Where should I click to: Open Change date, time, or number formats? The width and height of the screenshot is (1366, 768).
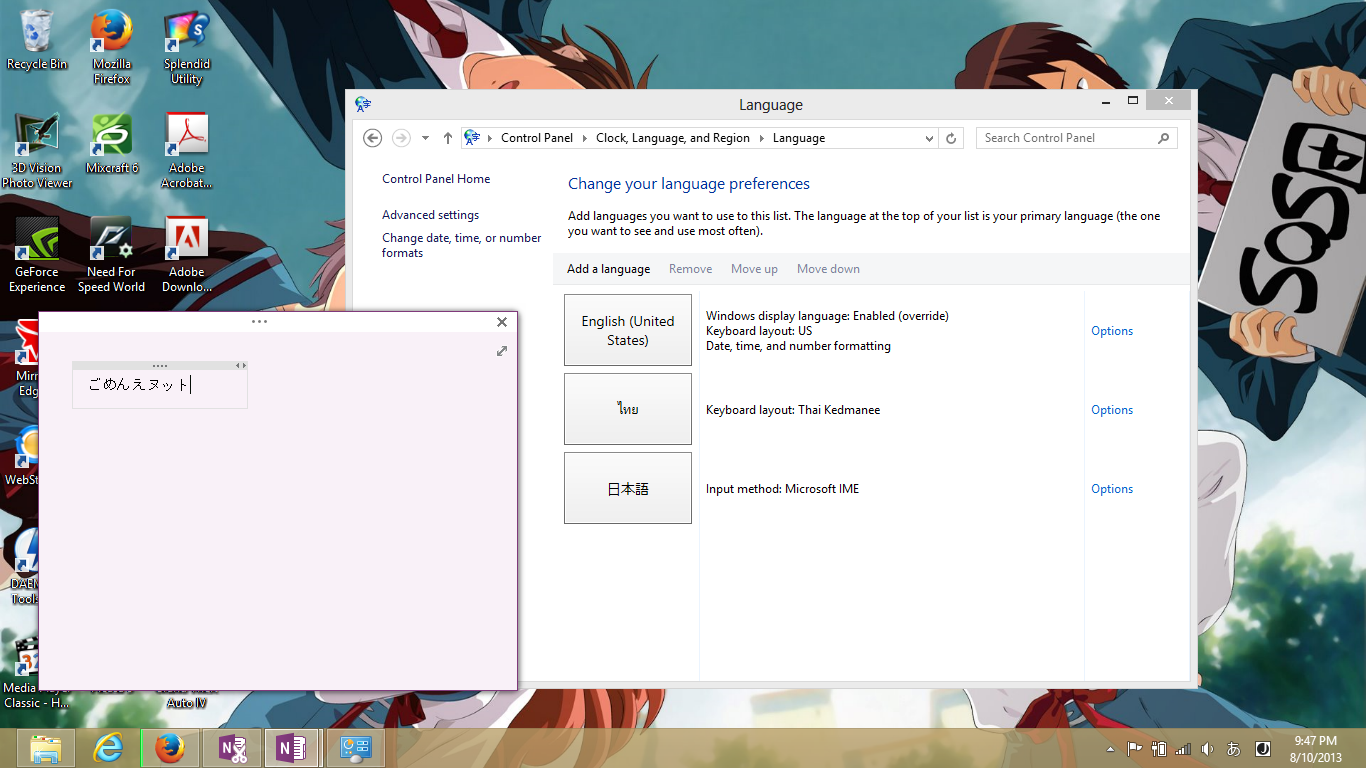click(x=461, y=245)
